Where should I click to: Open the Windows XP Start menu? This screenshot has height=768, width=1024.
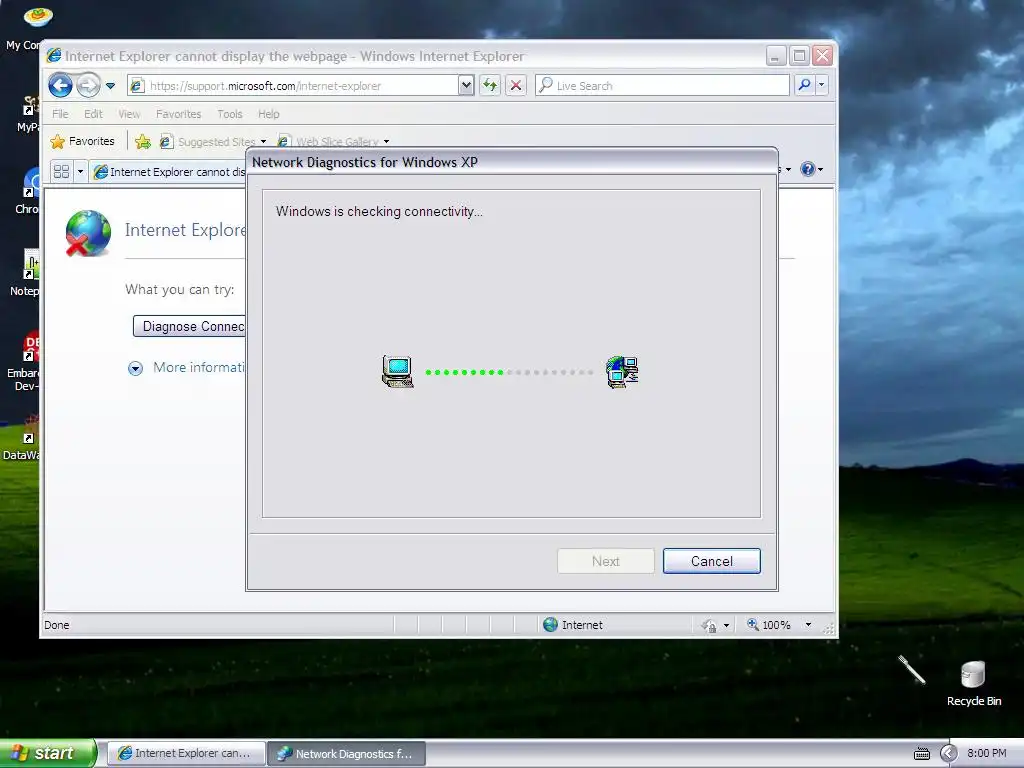click(48, 753)
